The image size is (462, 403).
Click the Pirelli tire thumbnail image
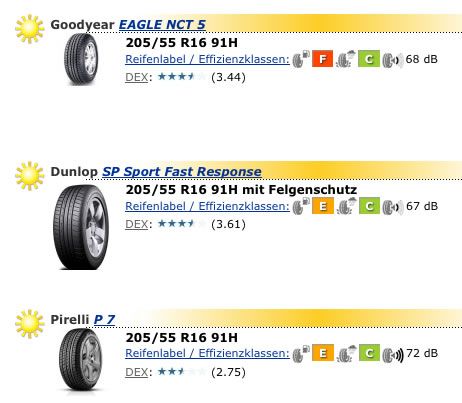80,360
